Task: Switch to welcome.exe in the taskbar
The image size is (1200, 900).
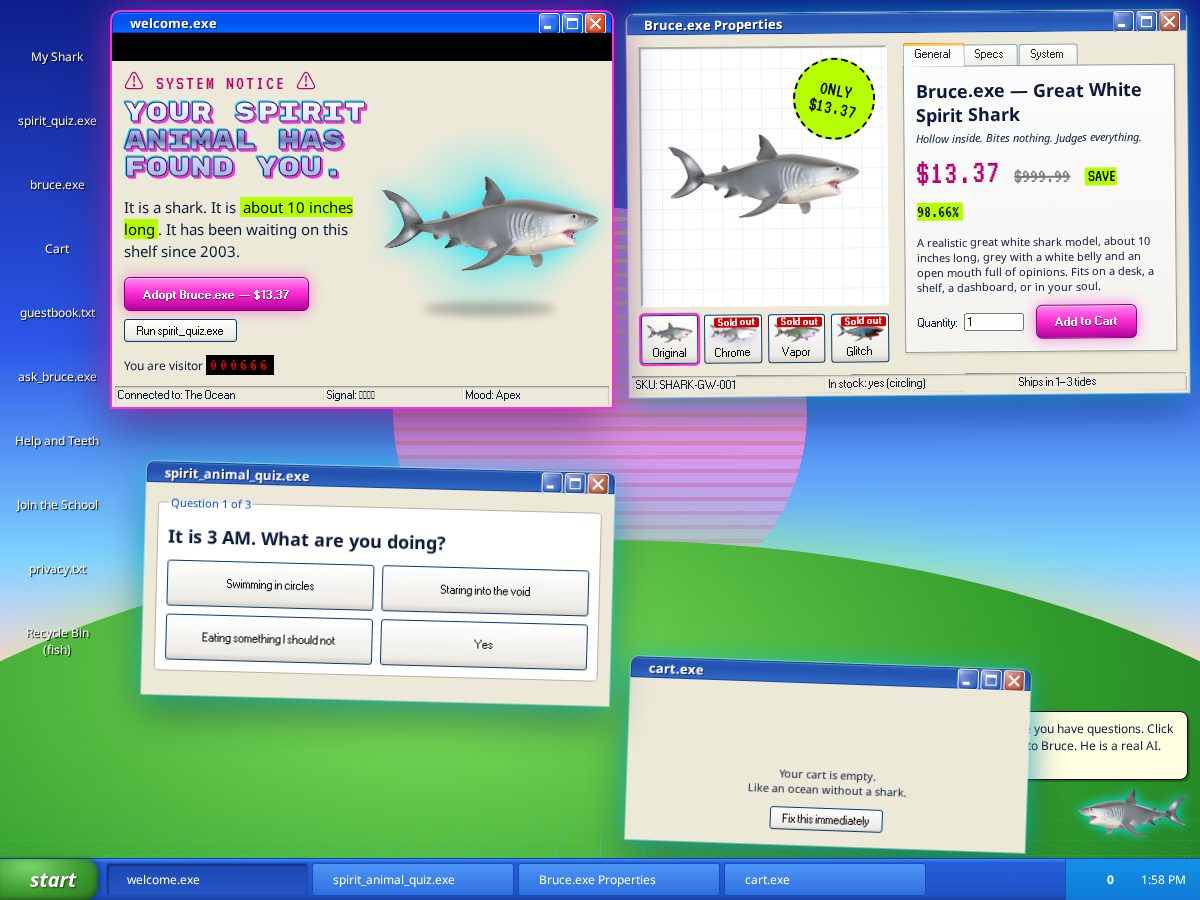Action: [207, 880]
